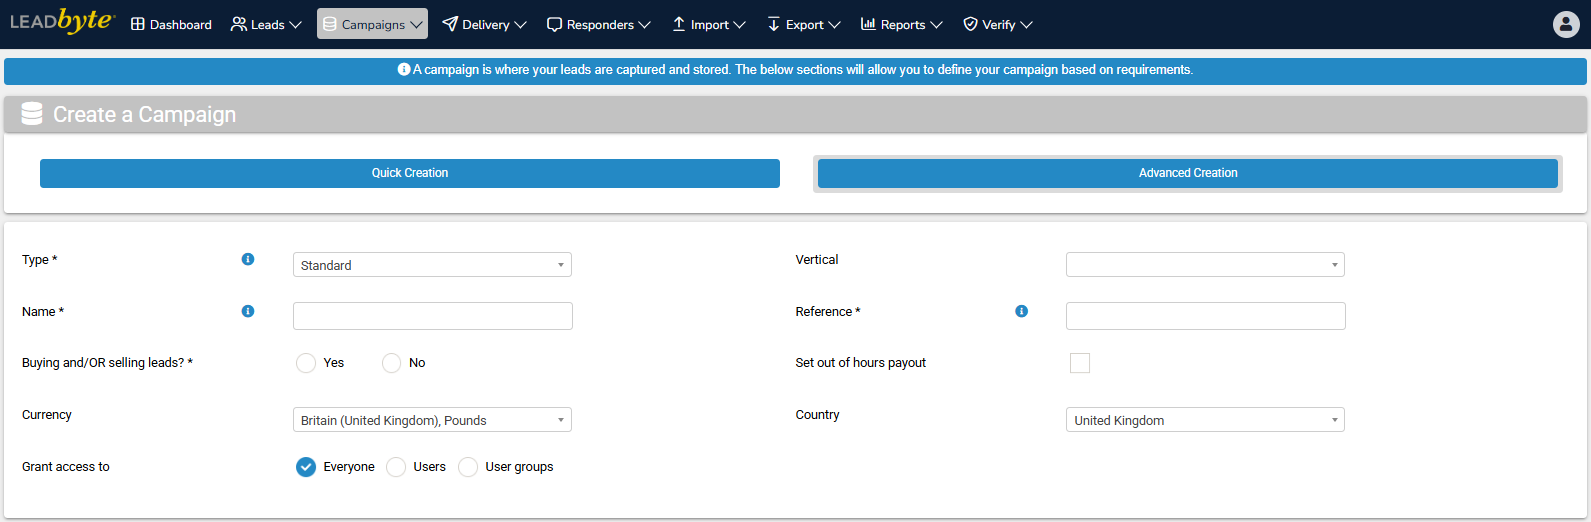
Task: Click the Quick Creation button
Action: (410, 173)
